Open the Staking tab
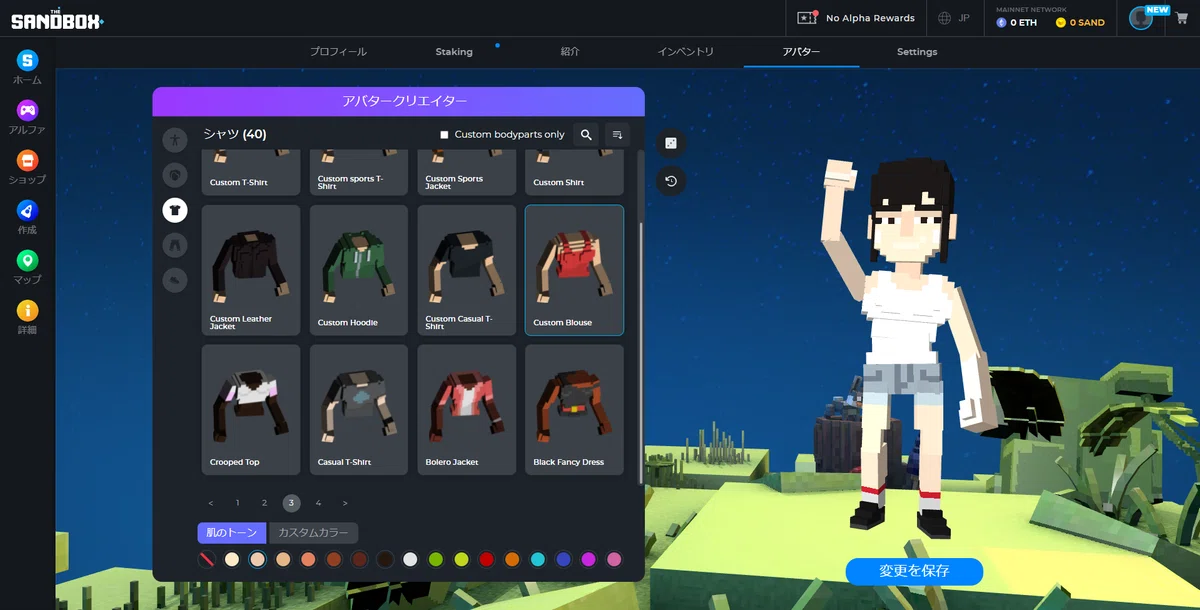Screen dimensions: 1200x610 point(455,52)
